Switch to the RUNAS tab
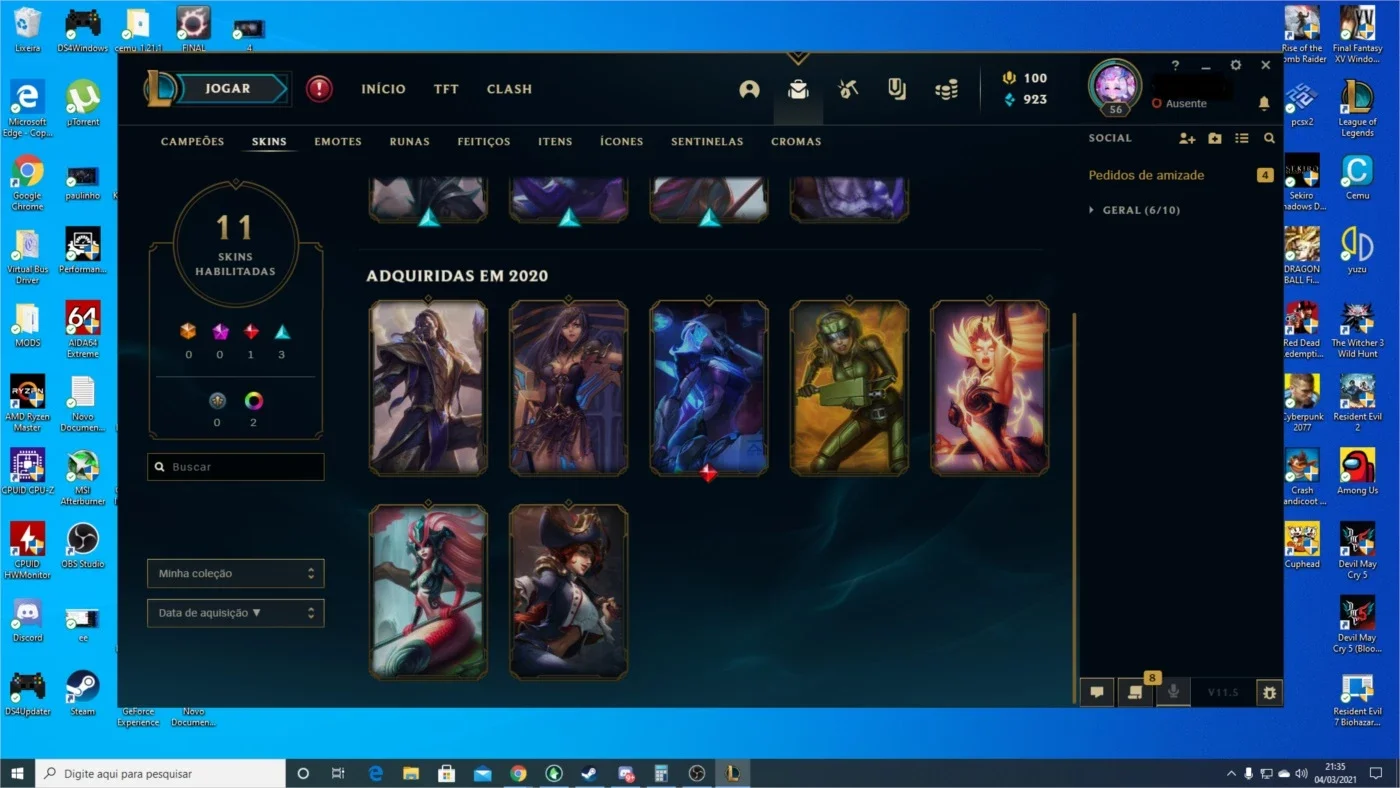The image size is (1400, 788). click(x=409, y=141)
